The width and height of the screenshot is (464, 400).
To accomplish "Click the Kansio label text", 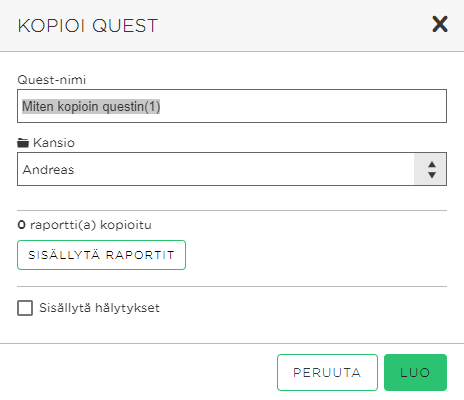I will pos(54,143).
